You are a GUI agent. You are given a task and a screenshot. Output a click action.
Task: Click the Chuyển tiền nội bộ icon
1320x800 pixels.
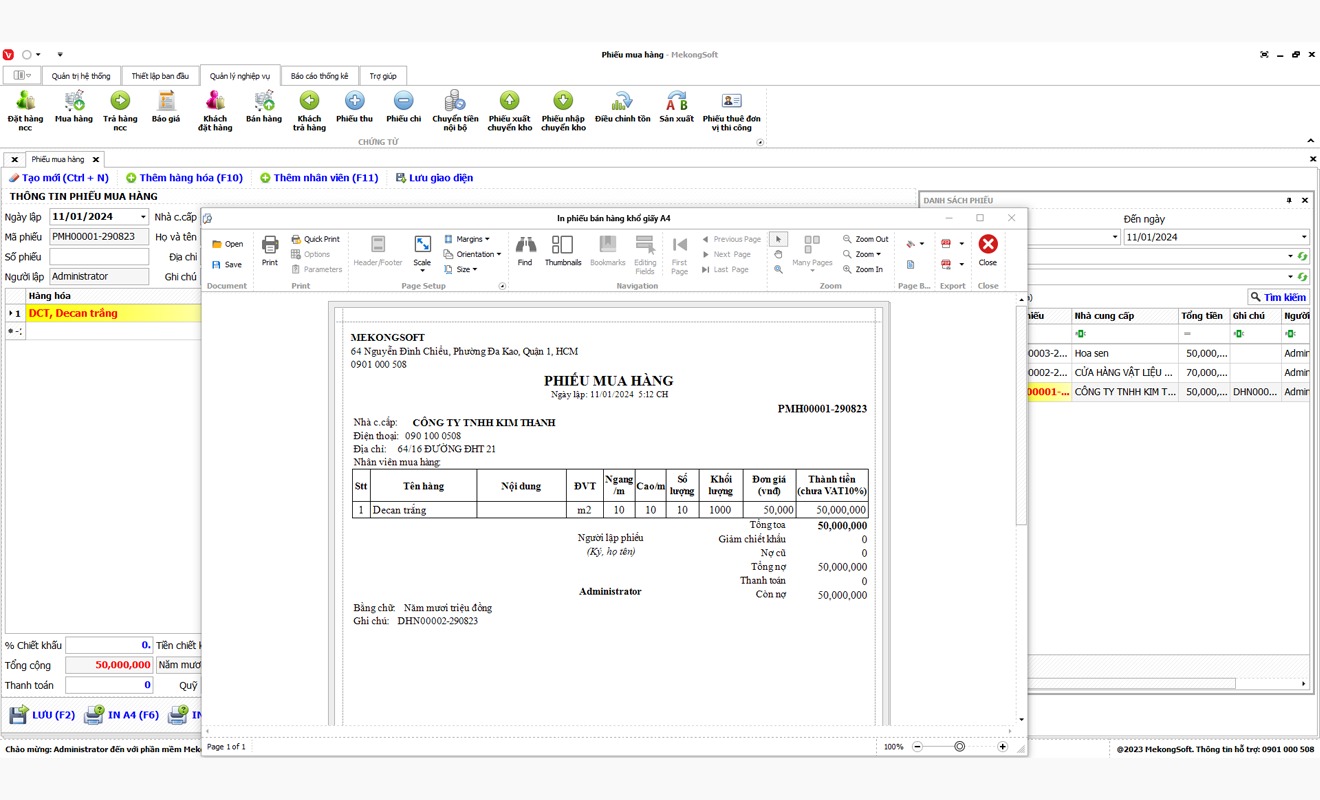pos(455,108)
